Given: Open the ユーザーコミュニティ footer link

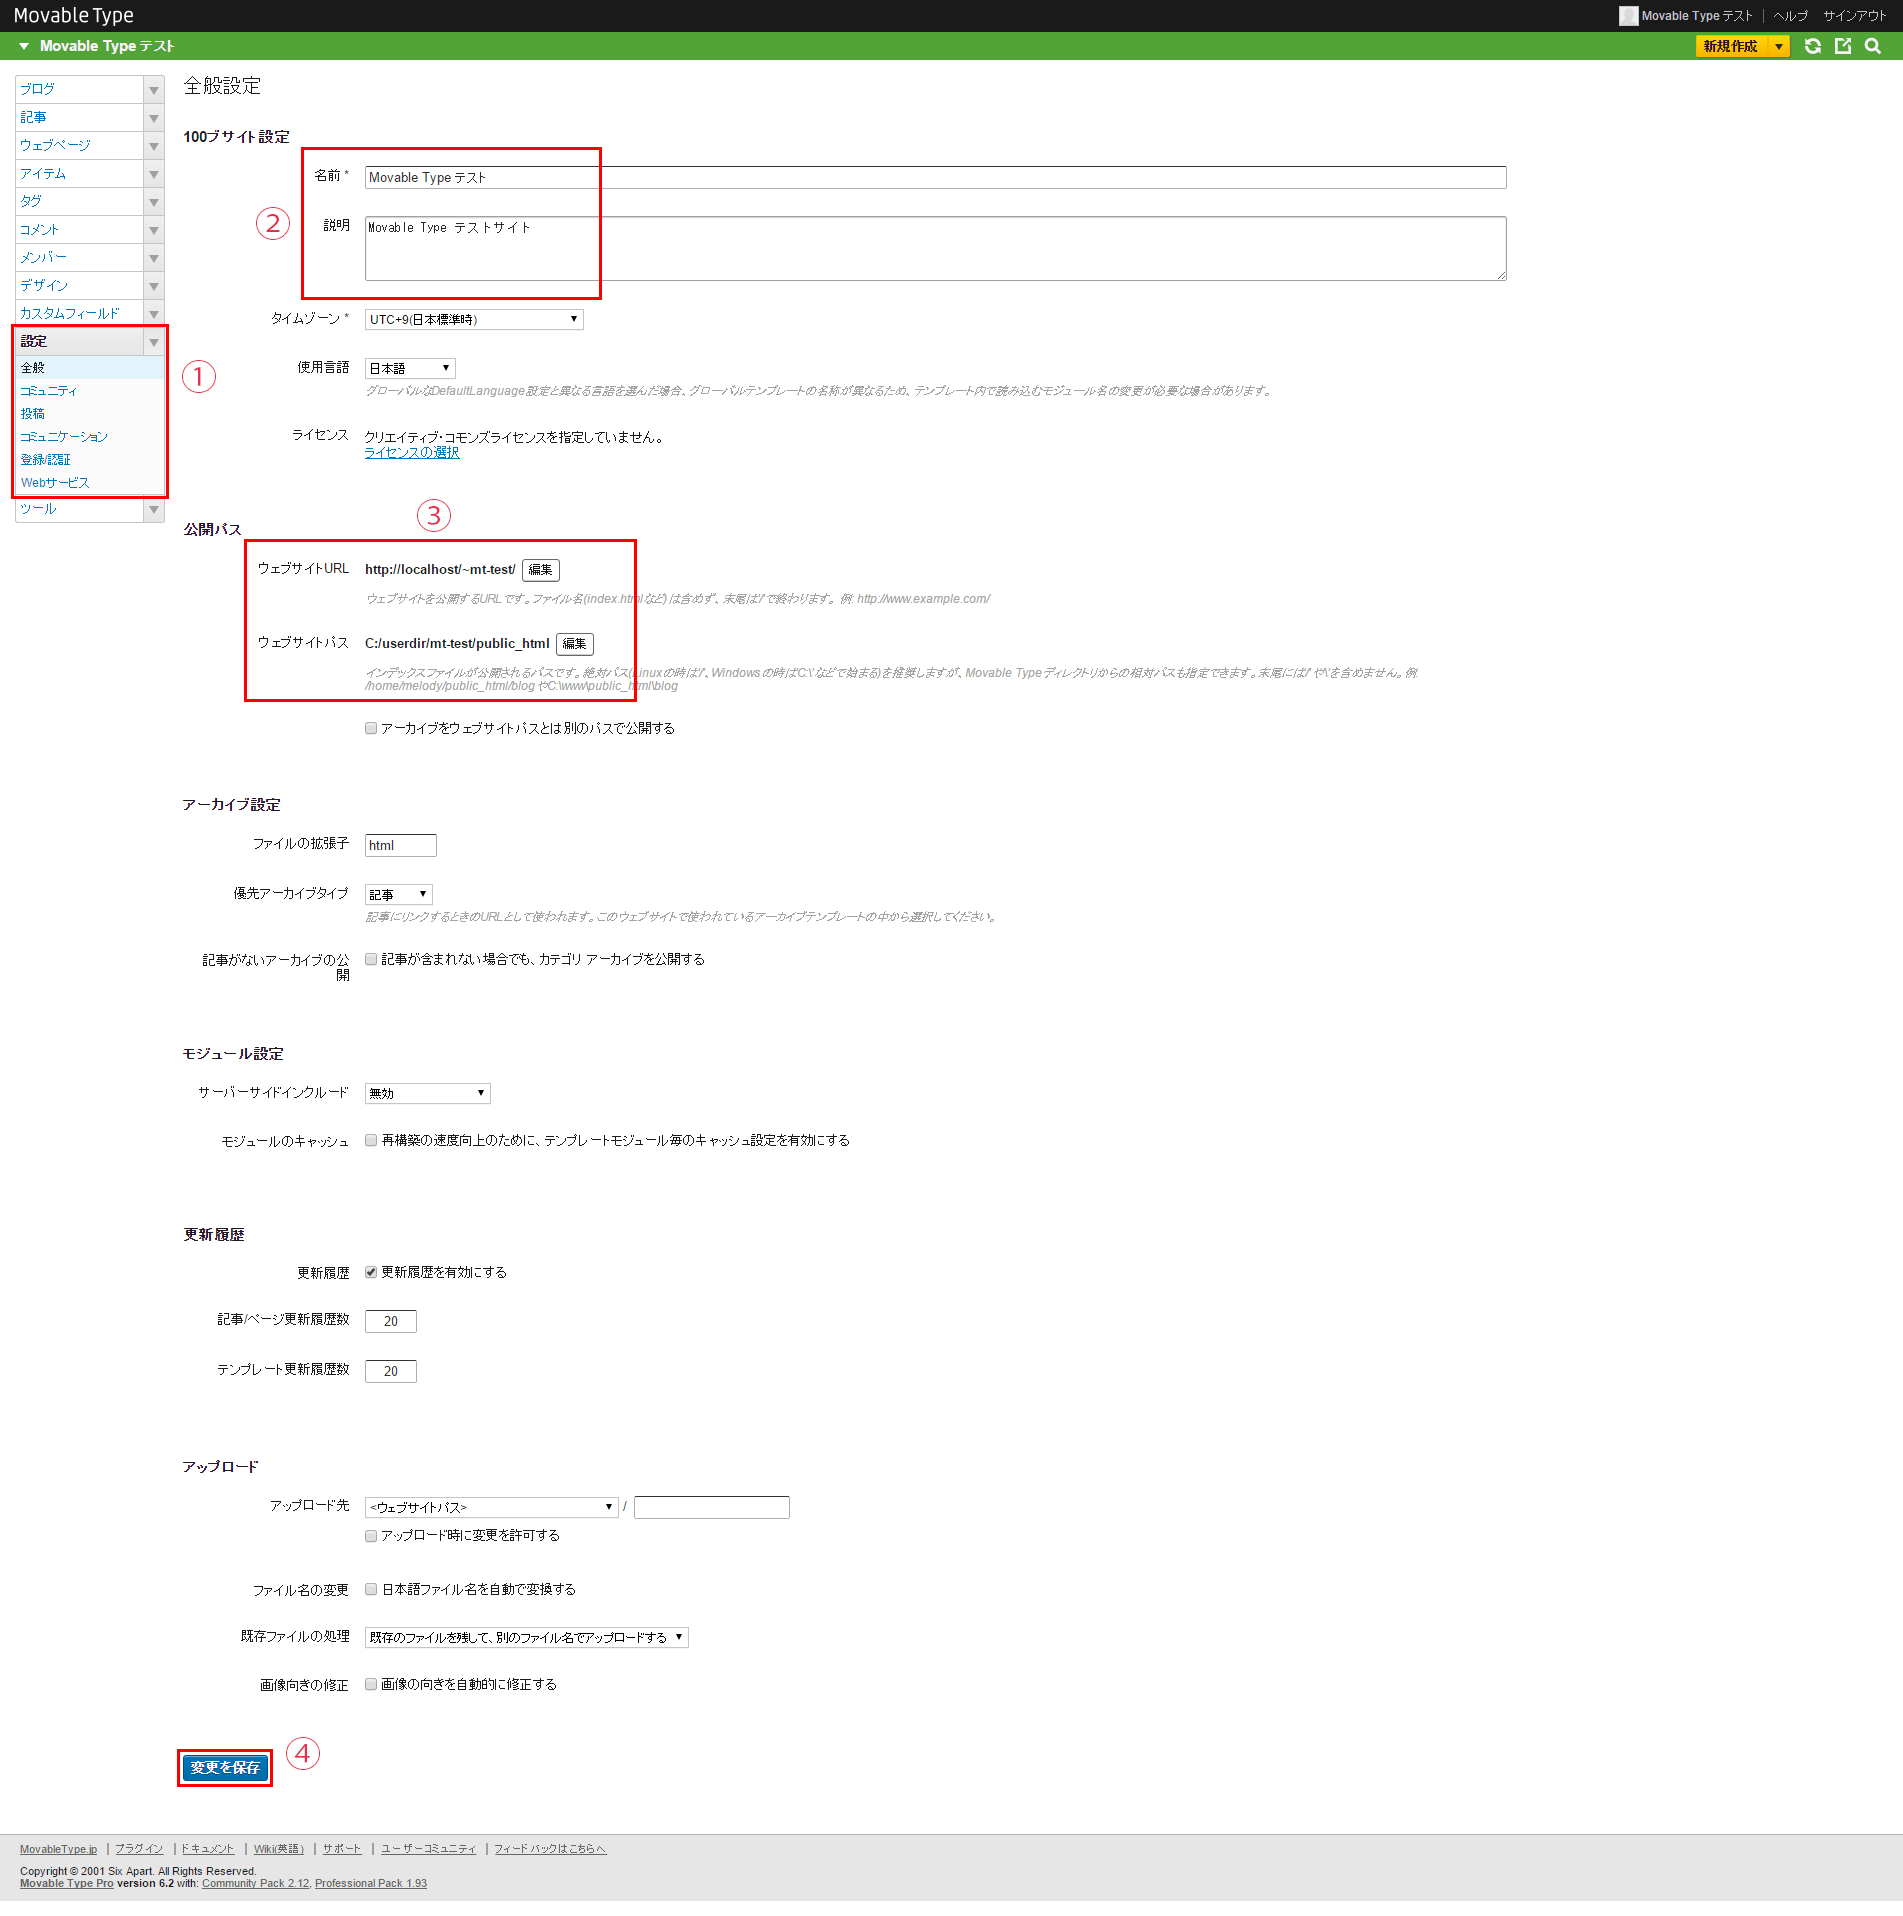Looking at the screenshot, I should pos(428,1849).
